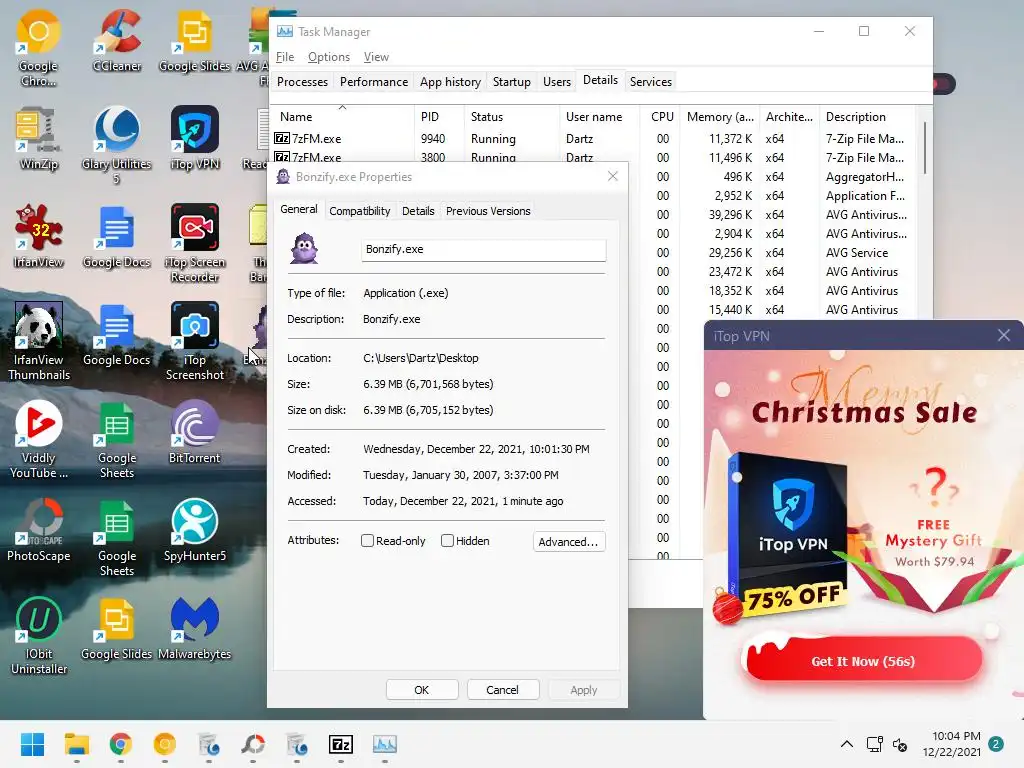Open Chrome from the taskbar

pos(120,744)
